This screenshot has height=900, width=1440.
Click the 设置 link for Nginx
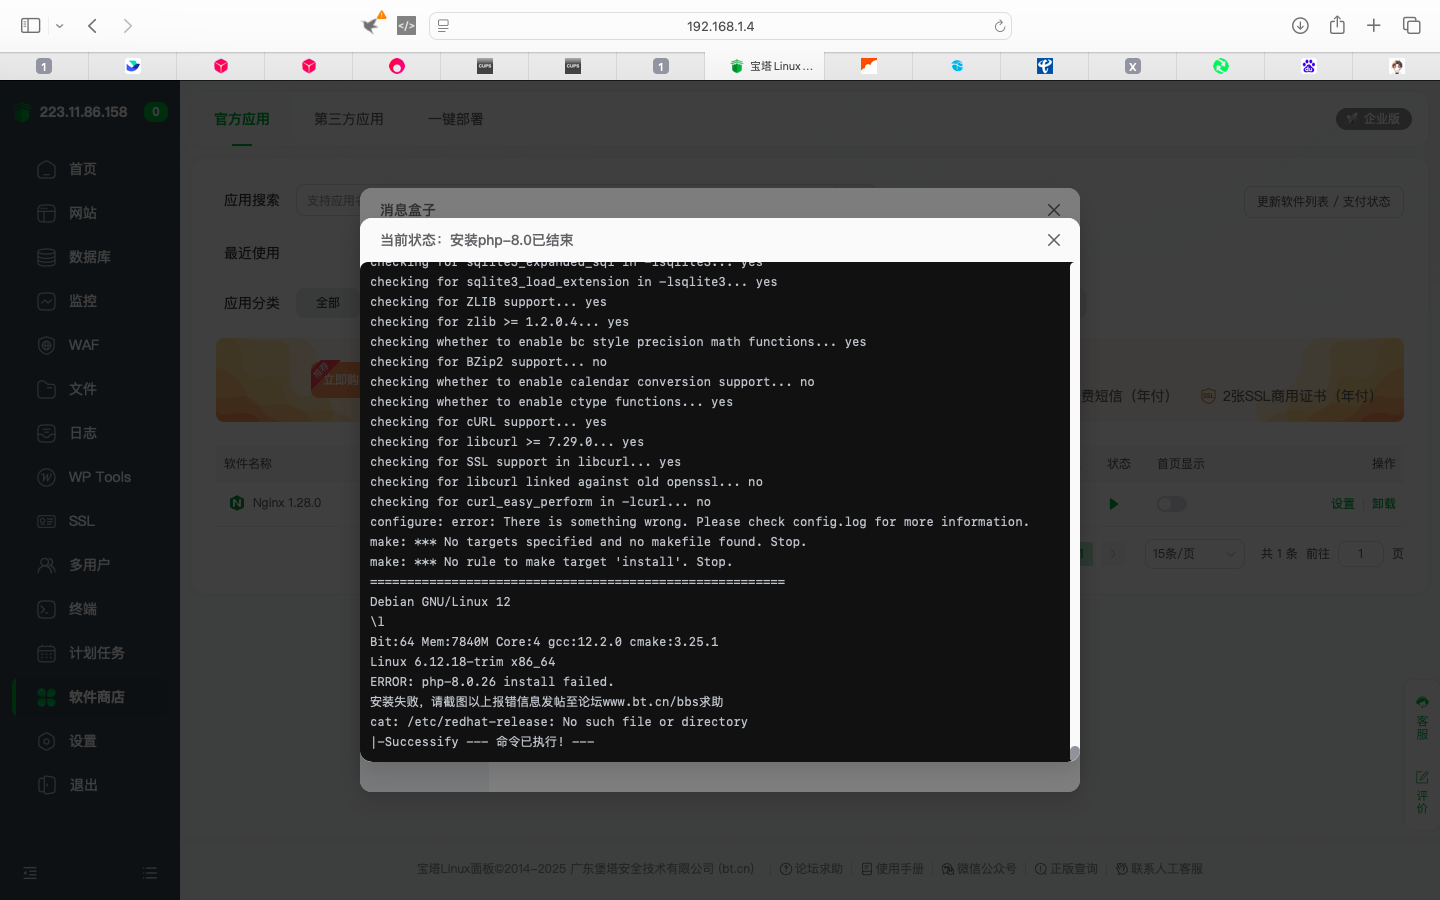click(x=1342, y=504)
